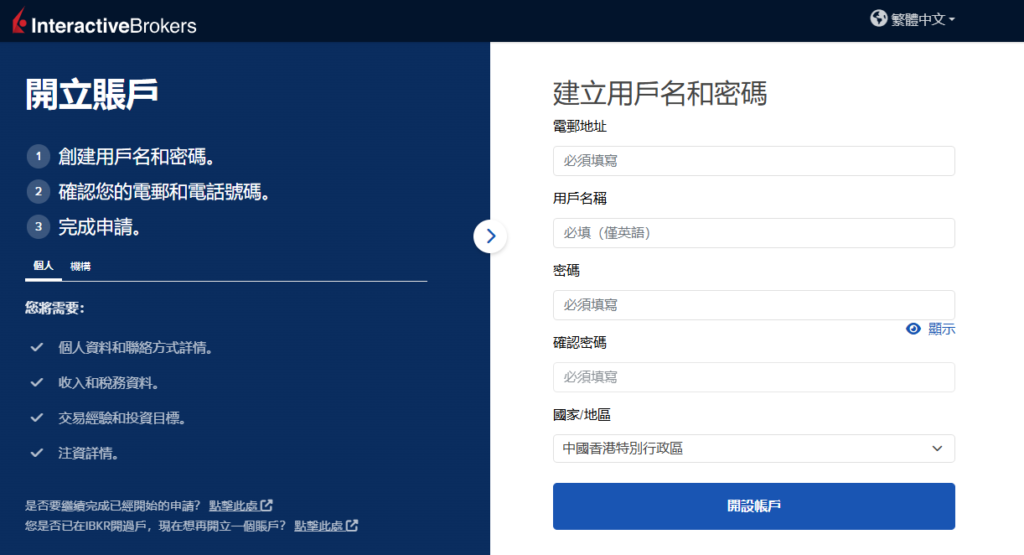Click the step 2 number circle
The width and height of the screenshot is (1024, 555).
point(38,191)
